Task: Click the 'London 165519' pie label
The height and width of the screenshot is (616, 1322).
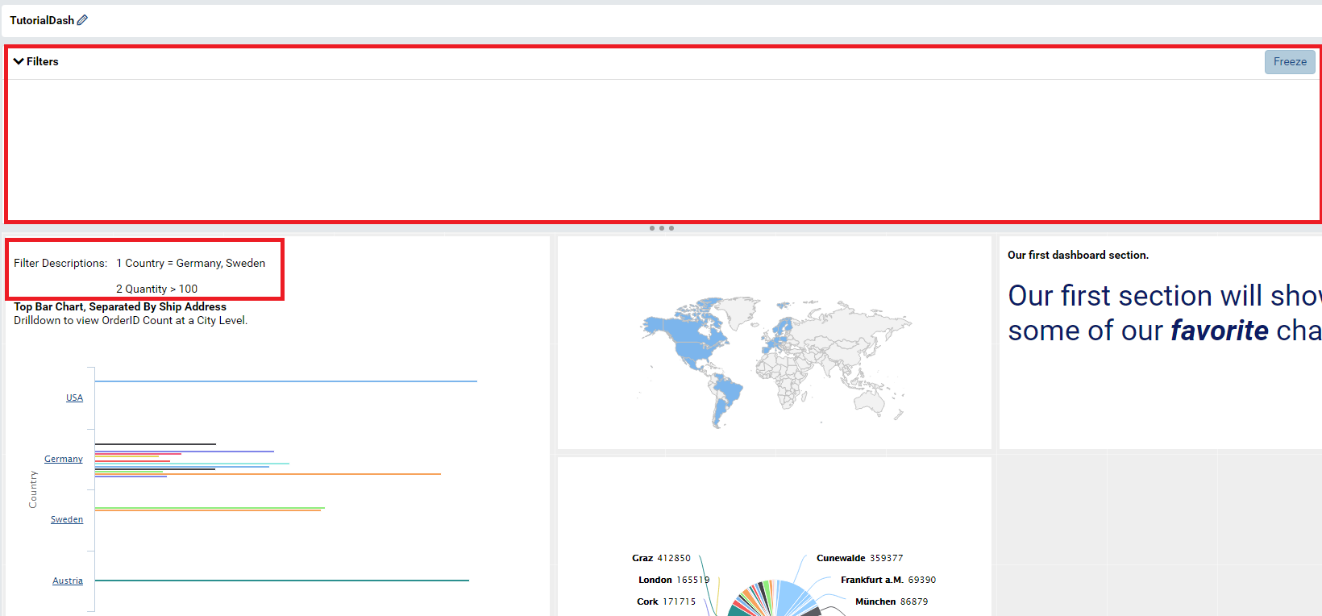Action: tap(674, 580)
